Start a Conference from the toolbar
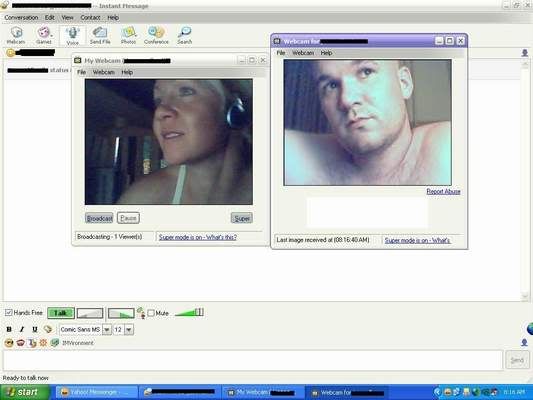This screenshot has height=400, width=533. (156, 35)
